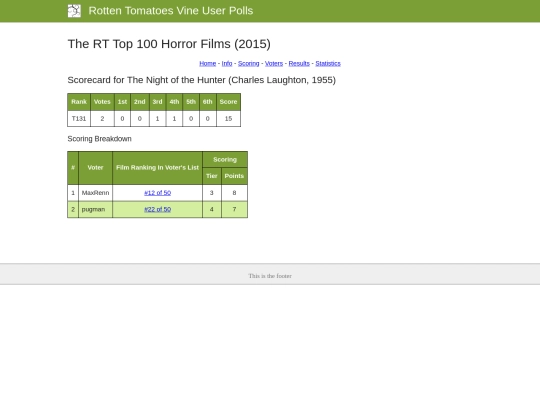Select the page heading The RT Top 100 Horror Films
Image resolution: width=540 pixels, height=405 pixels.
click(169, 44)
